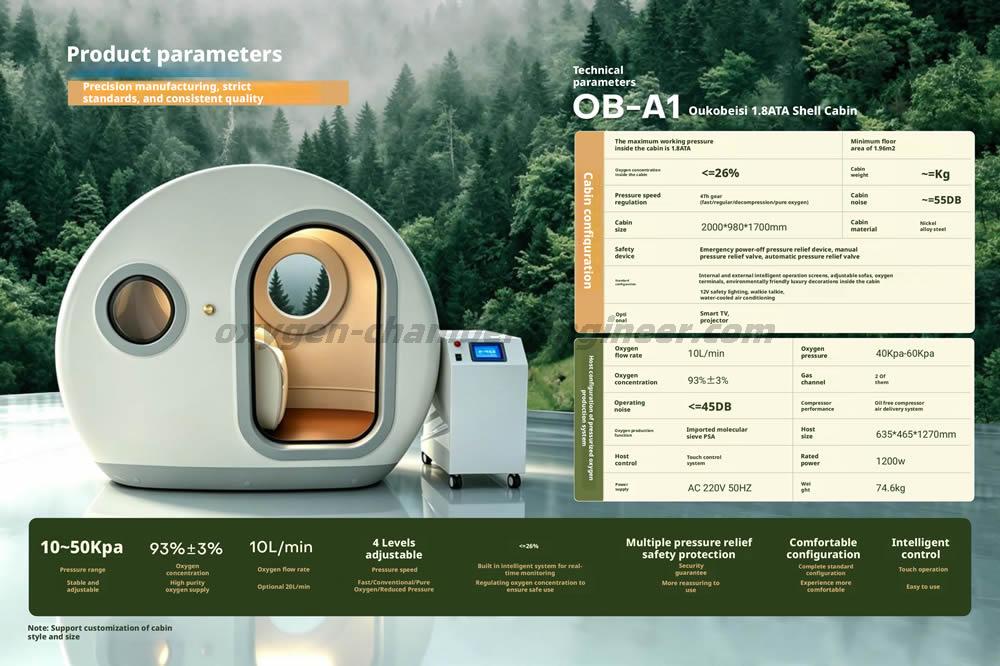Click the "Touch control system" value

[x=704, y=460]
